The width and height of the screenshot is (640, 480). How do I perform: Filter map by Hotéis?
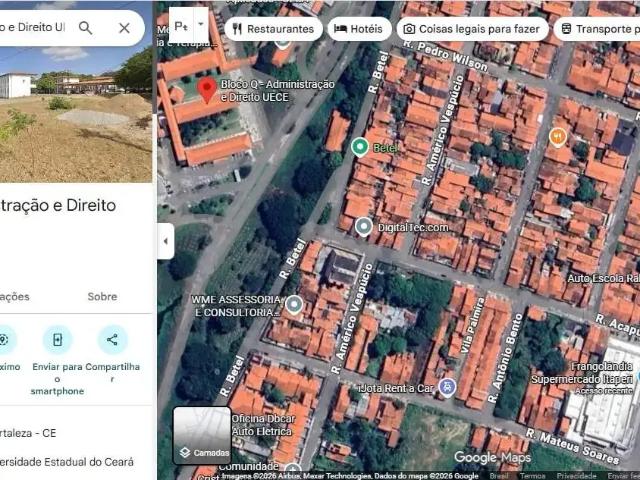pos(359,29)
